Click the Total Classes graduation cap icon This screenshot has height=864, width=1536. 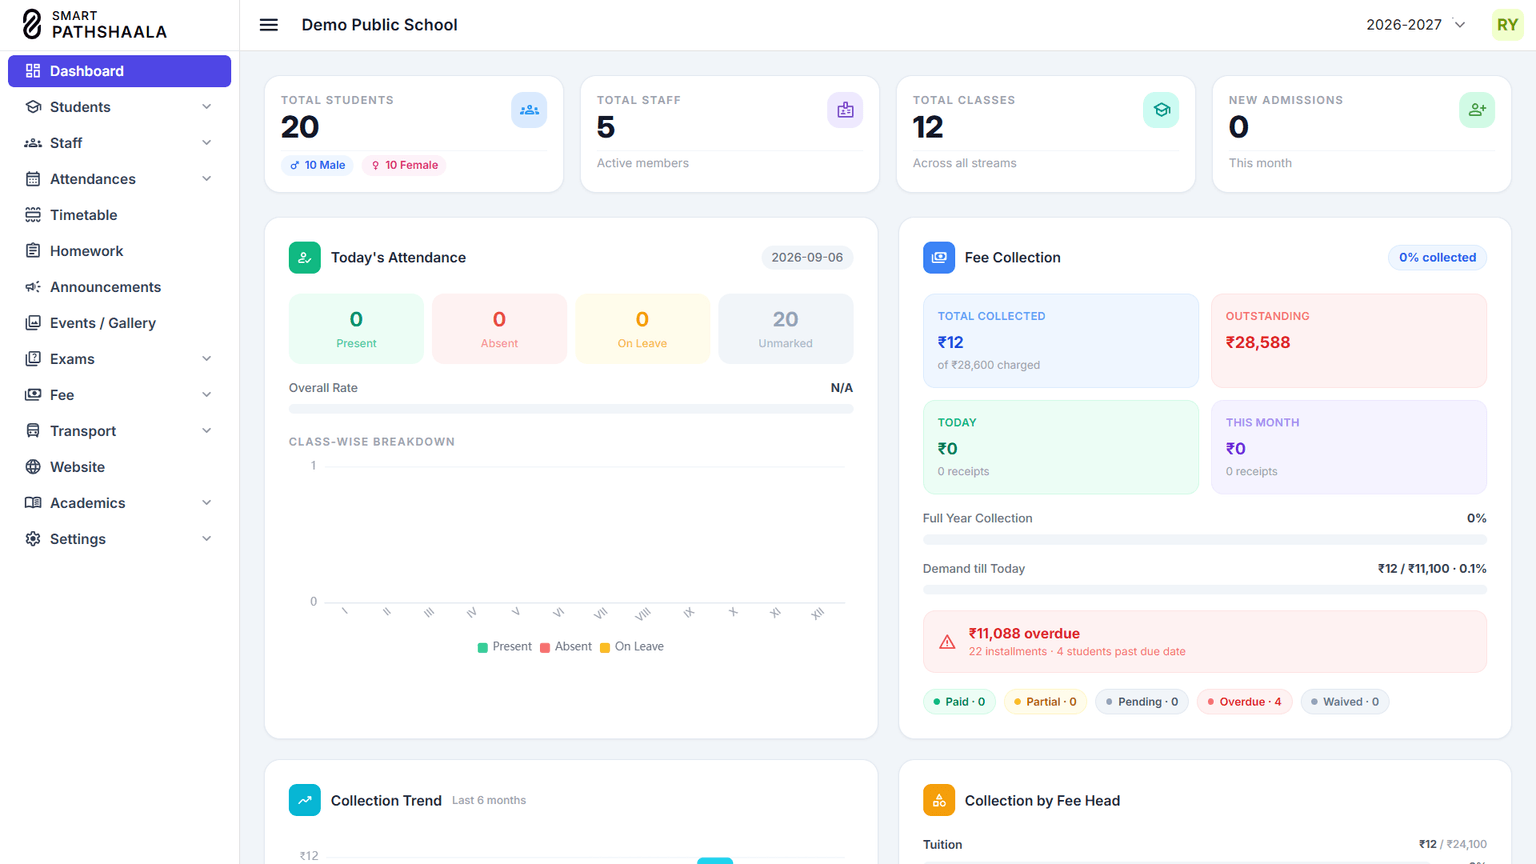click(x=1161, y=110)
